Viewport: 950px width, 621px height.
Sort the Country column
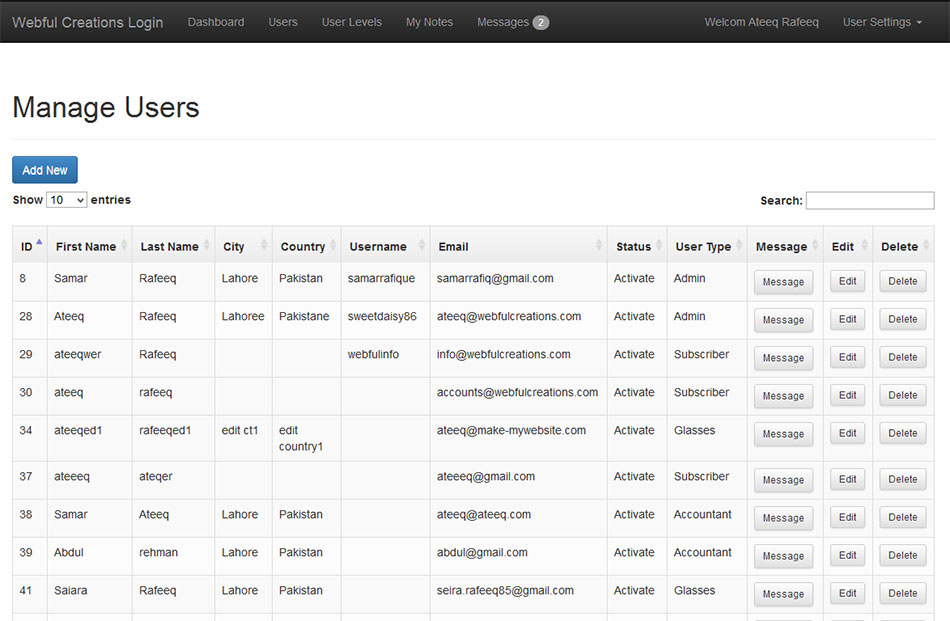coord(302,246)
